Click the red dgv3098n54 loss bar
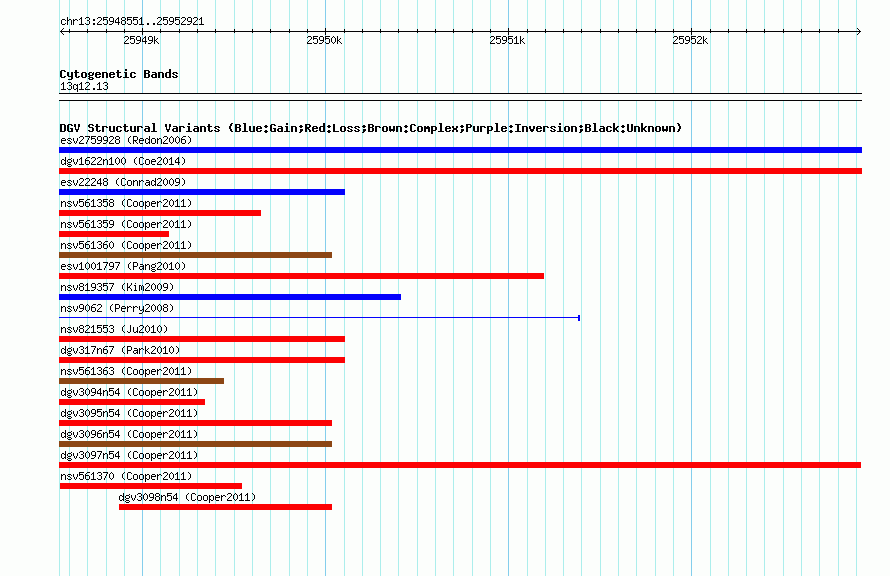The width and height of the screenshot is (890, 576). click(225, 507)
